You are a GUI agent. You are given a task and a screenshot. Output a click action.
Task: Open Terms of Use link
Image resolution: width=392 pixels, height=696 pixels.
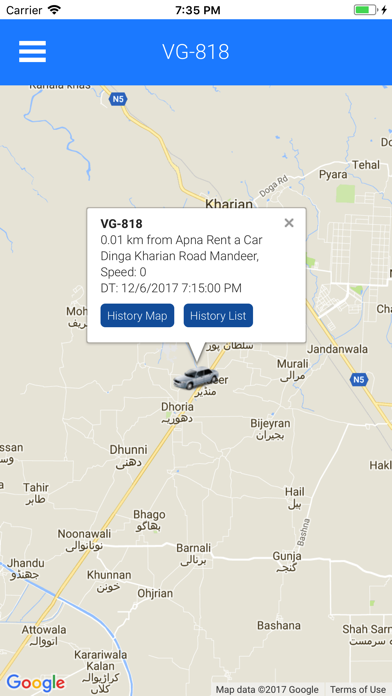[x=358, y=689]
